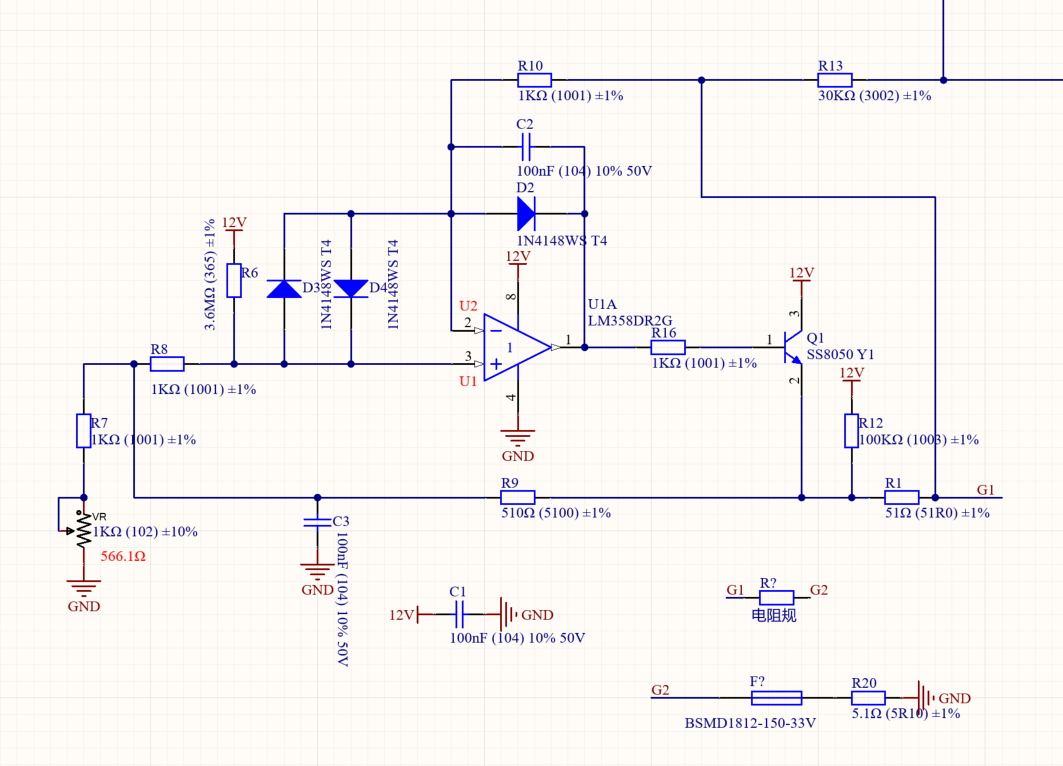This screenshot has width=1063, height=766.
Task: Click the 电阻规 label text
Action: point(774,615)
